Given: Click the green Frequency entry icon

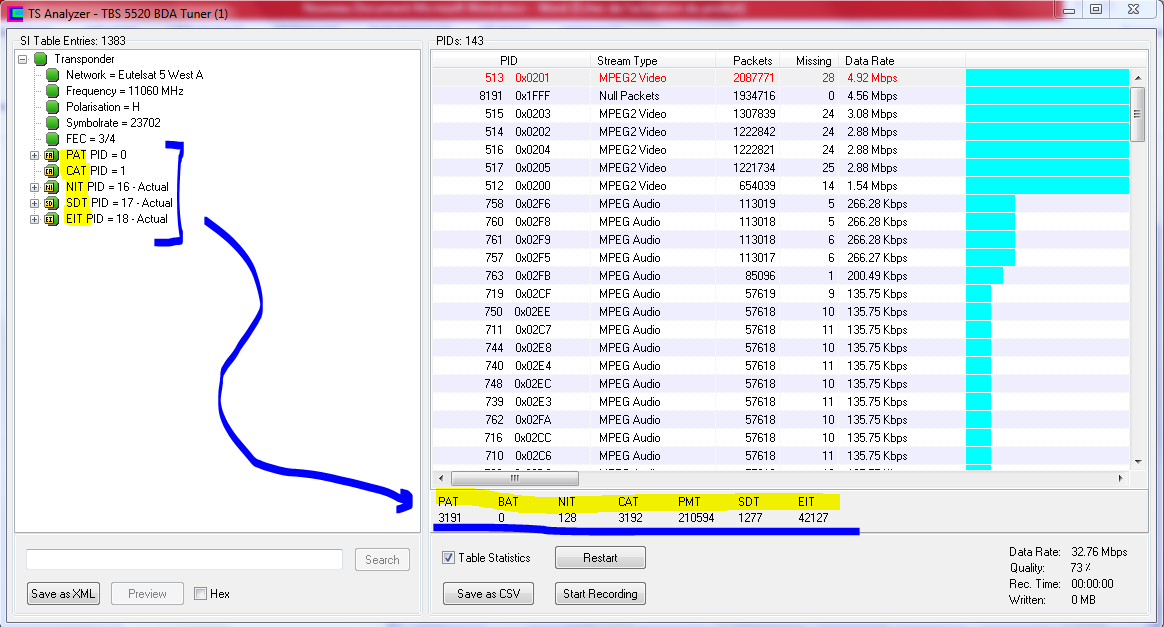Looking at the screenshot, I should 54,91.
